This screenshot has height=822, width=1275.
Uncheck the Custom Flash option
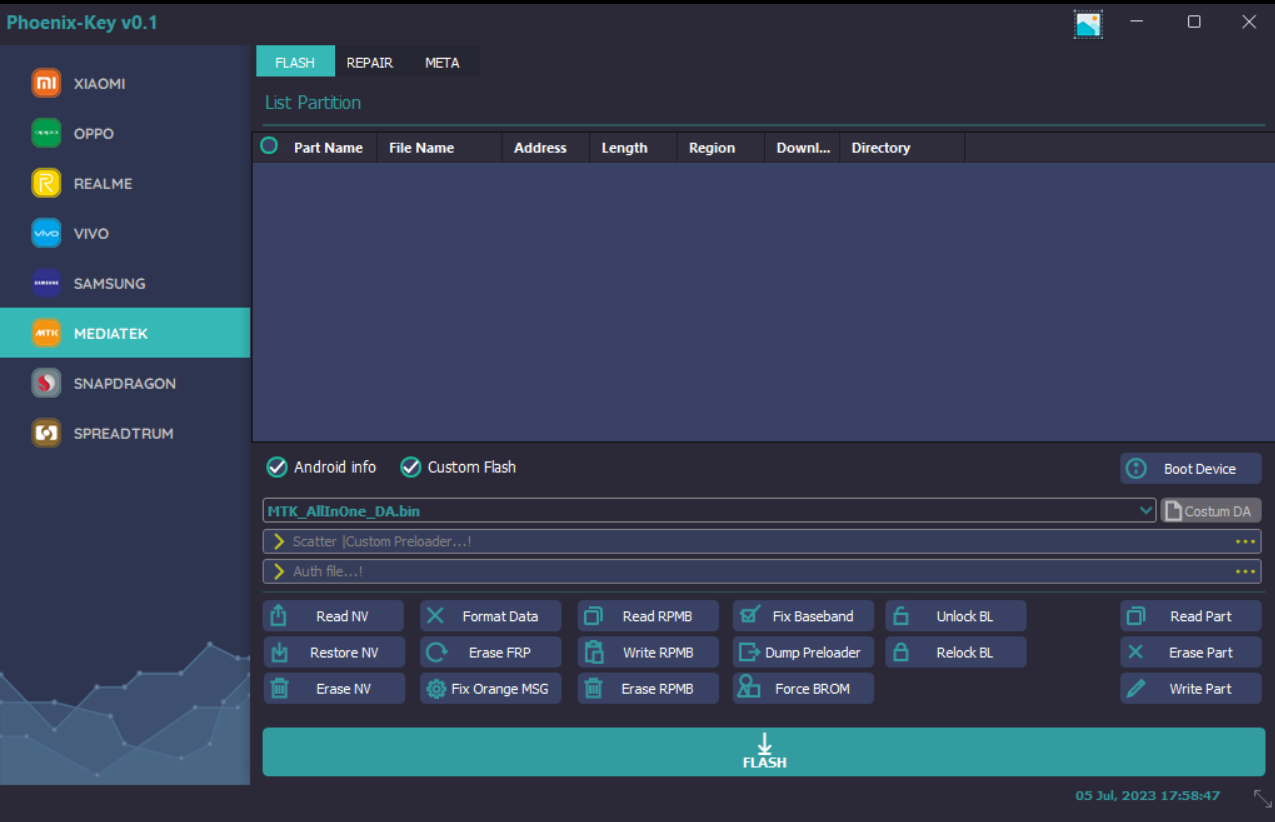(410, 467)
